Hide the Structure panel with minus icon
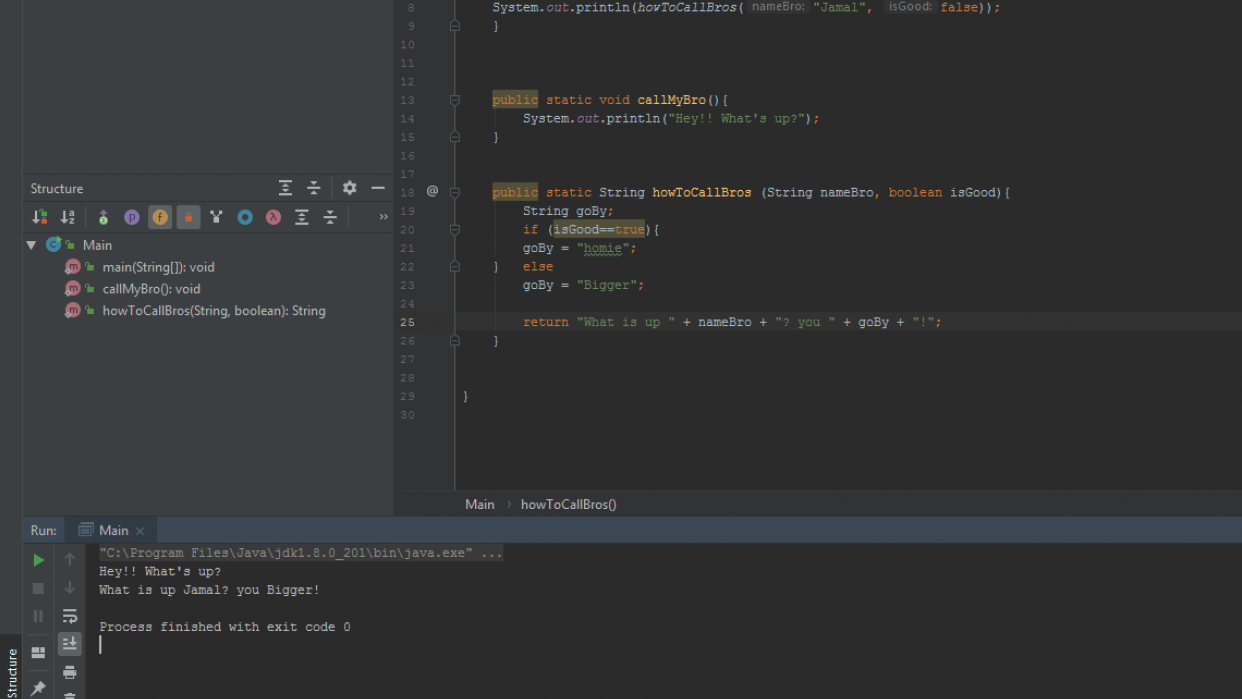Viewport: 1242px width, 699px height. [x=377, y=188]
